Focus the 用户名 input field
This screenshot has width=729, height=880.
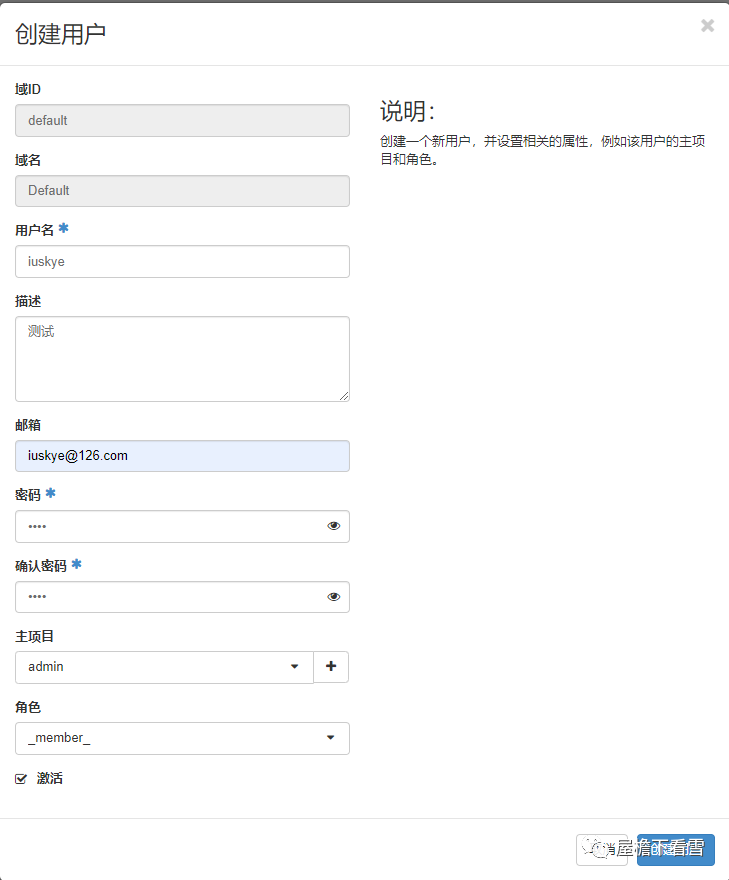click(182, 262)
